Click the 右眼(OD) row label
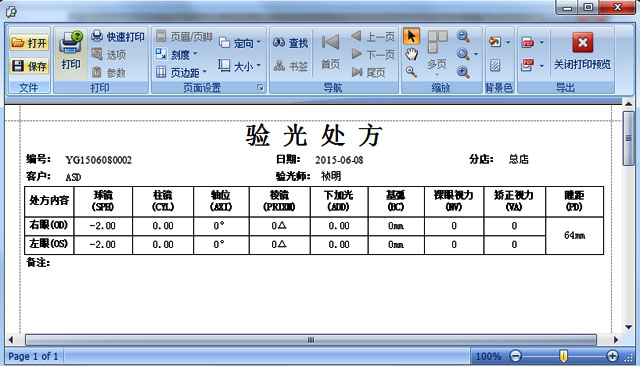The height and width of the screenshot is (366, 640). pyautogui.click(x=49, y=225)
